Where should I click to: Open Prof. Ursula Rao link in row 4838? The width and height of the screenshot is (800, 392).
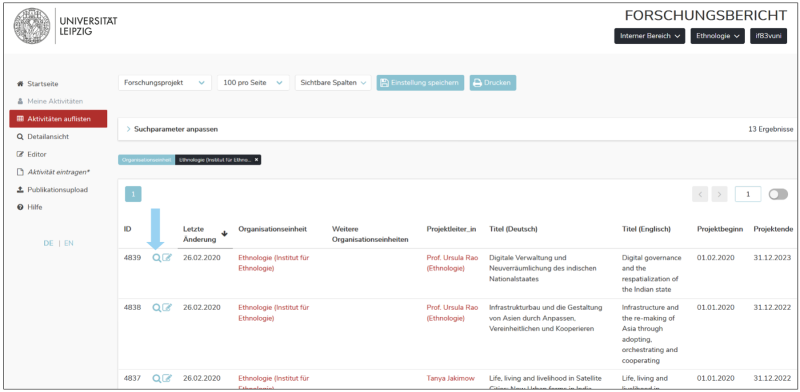(453, 313)
